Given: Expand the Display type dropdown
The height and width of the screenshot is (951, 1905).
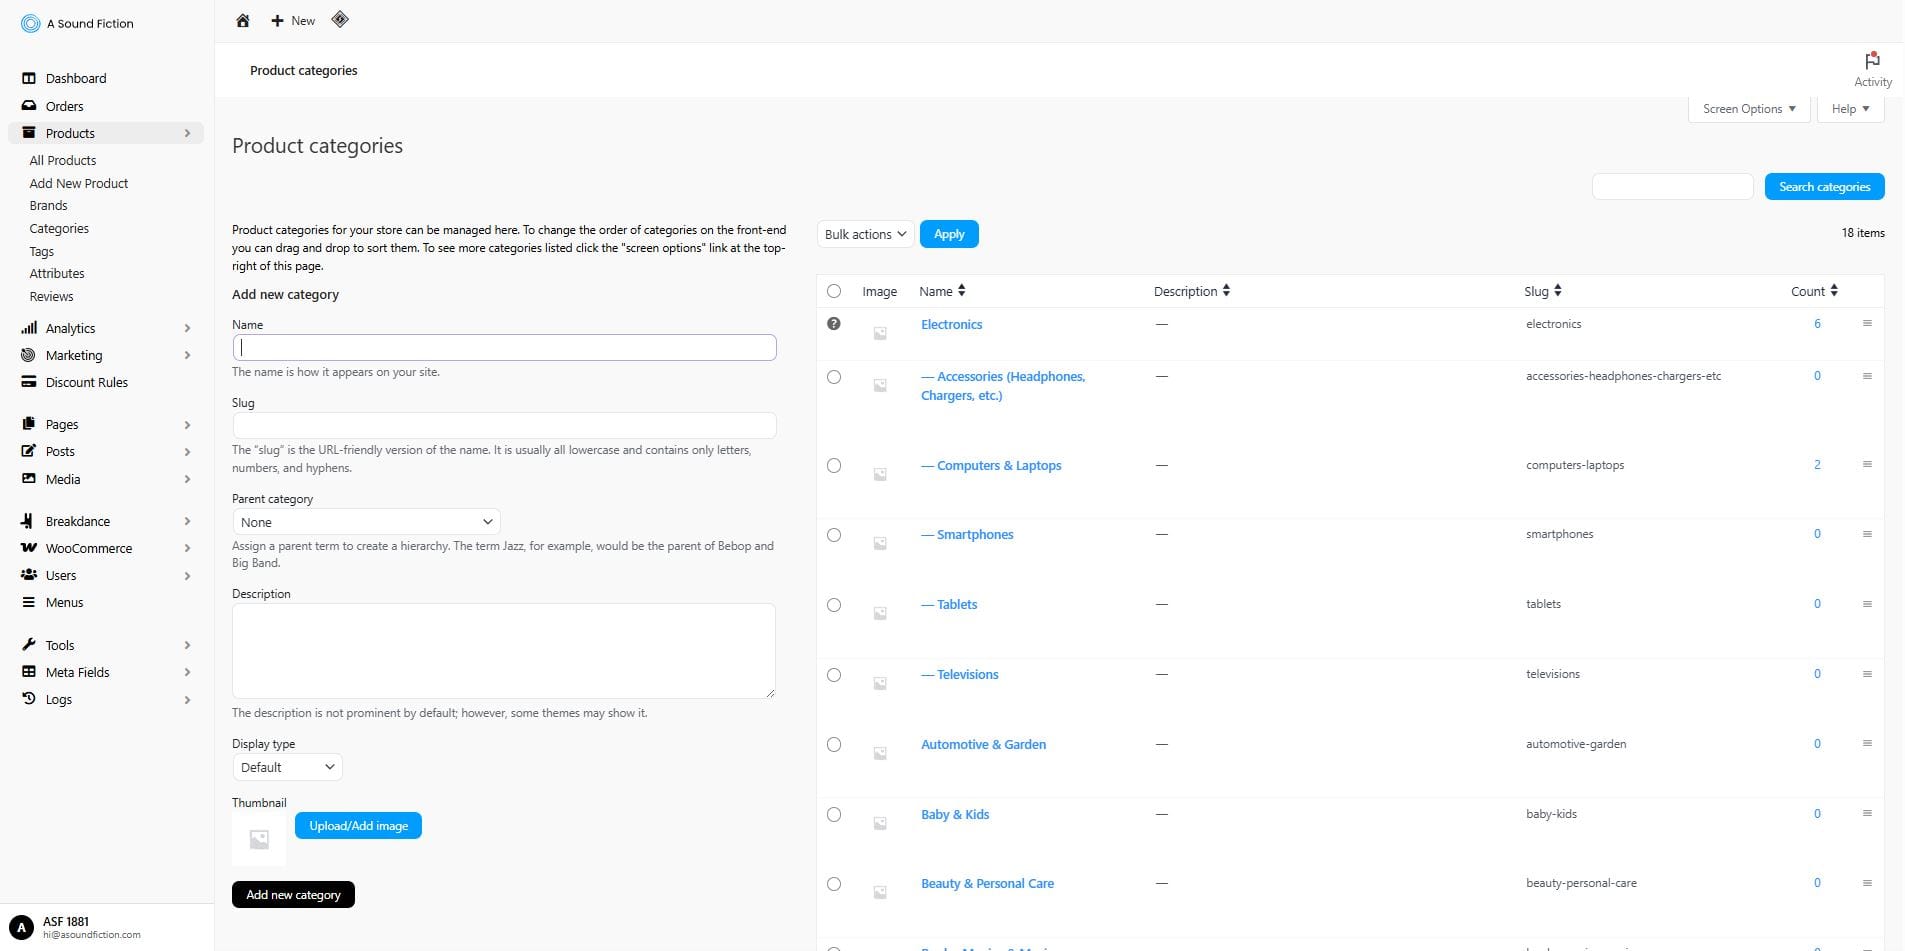Looking at the screenshot, I should [287, 767].
